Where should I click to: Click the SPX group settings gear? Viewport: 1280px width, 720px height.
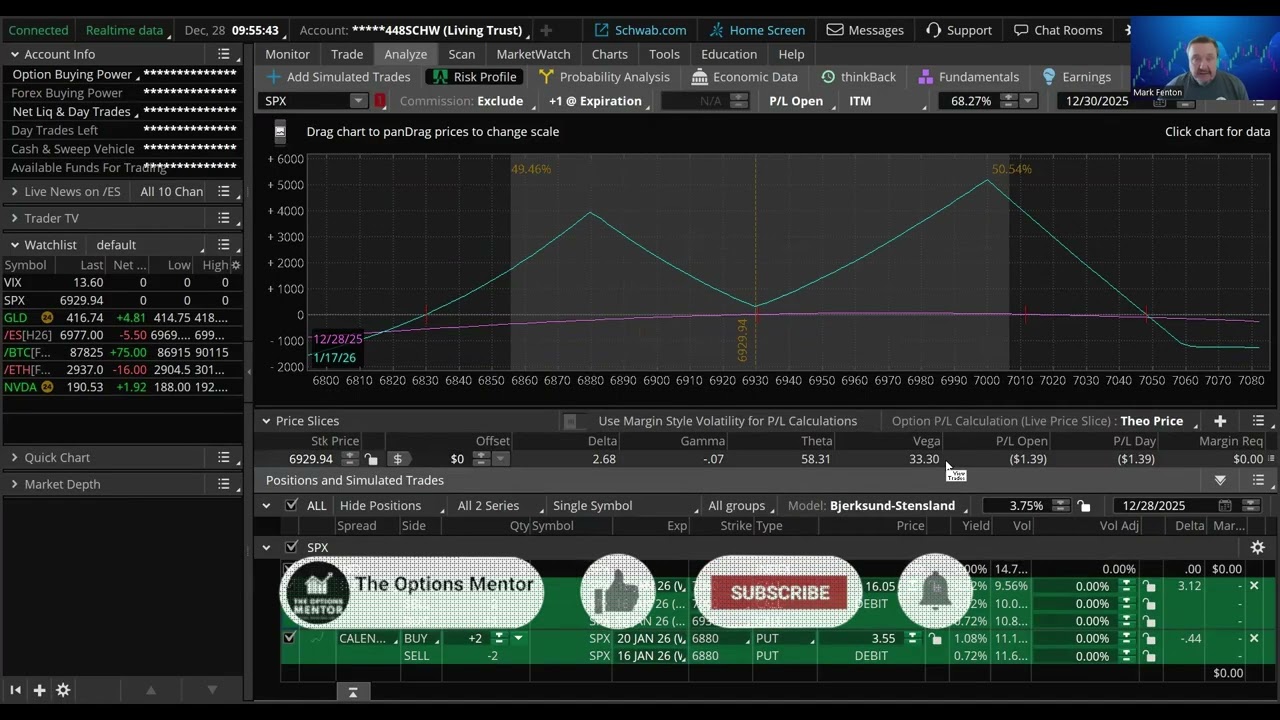tap(1258, 548)
